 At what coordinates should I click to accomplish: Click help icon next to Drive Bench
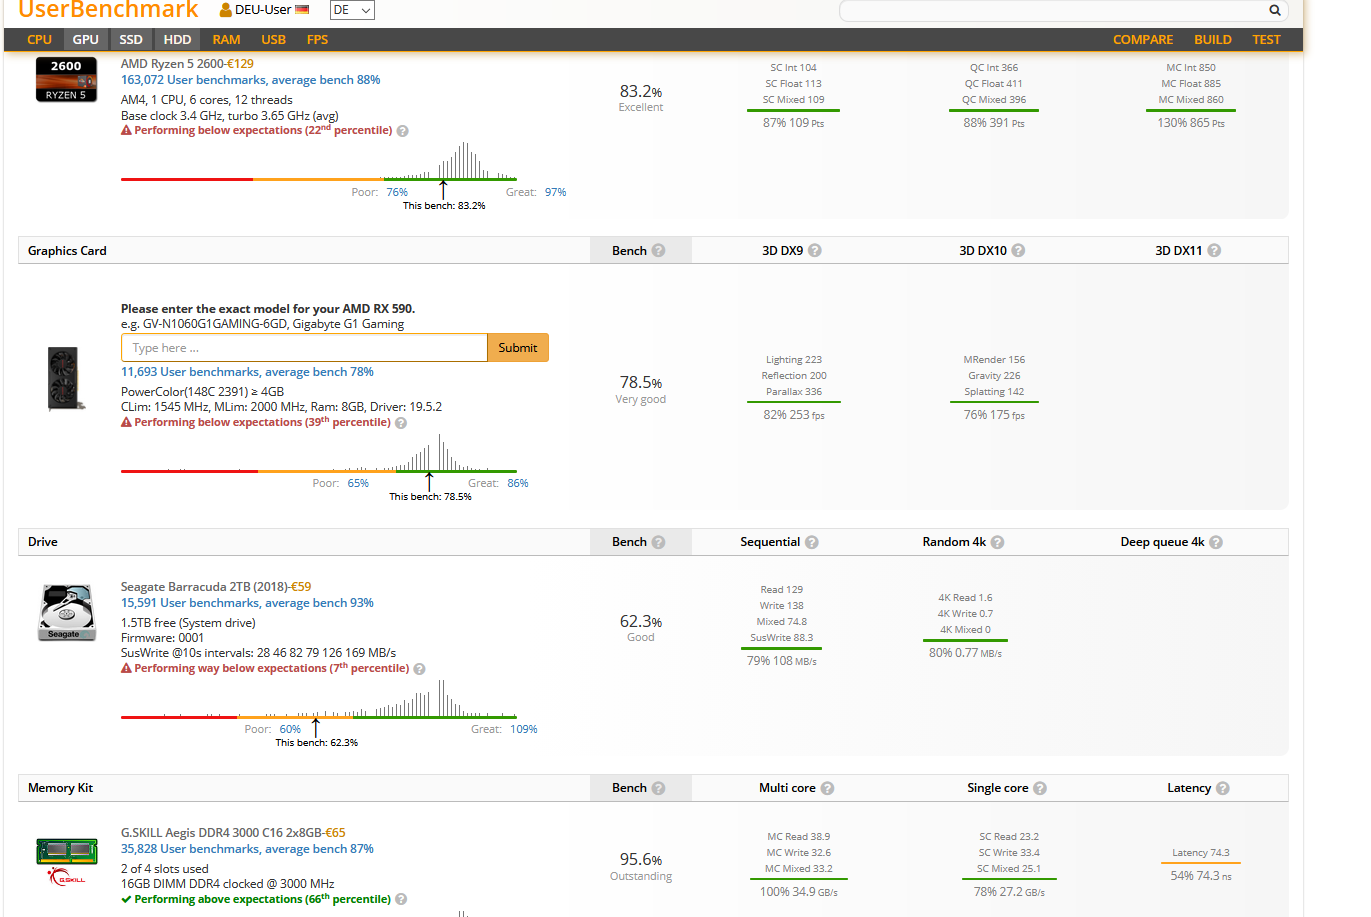click(658, 542)
